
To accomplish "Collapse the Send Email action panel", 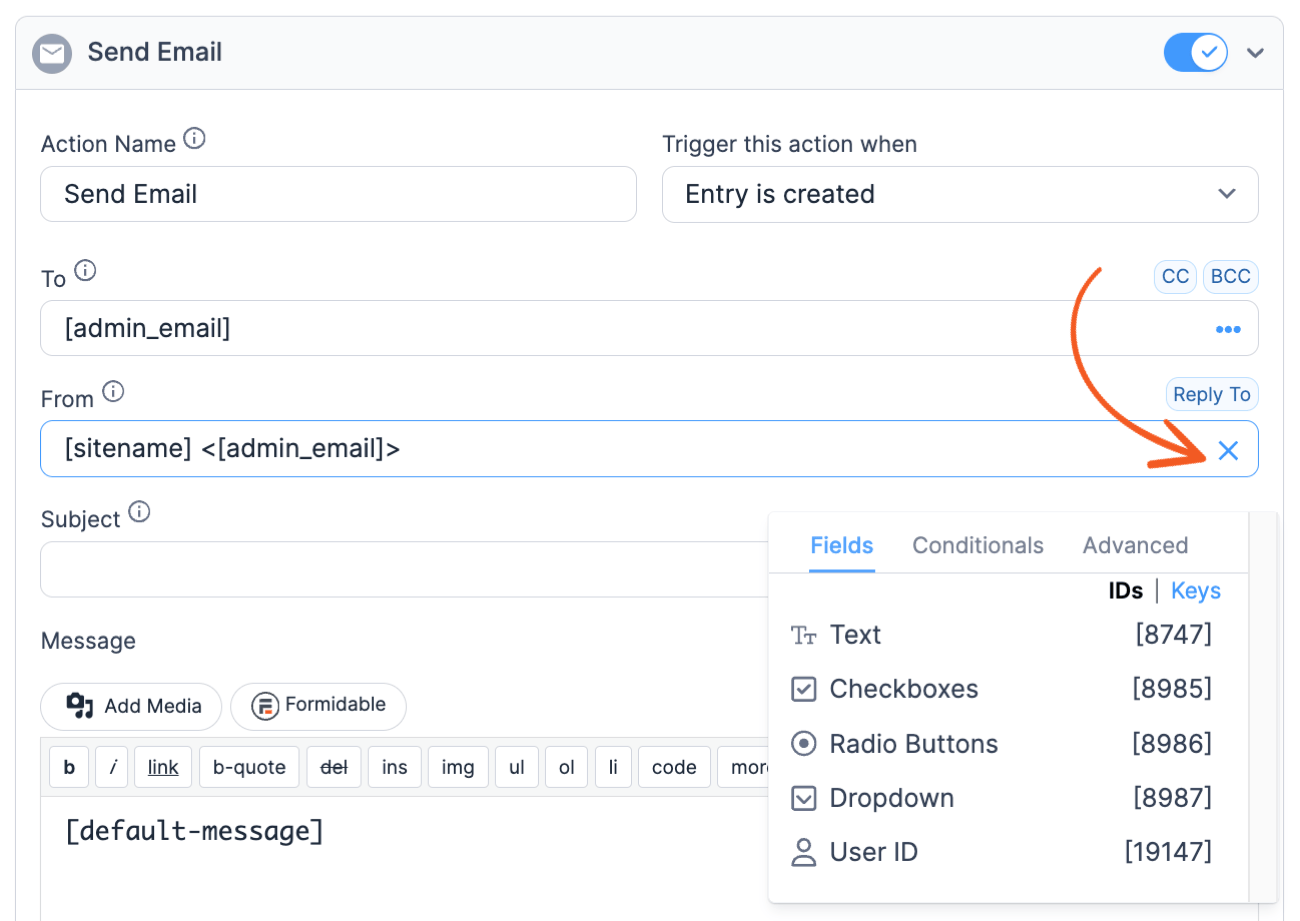I will [x=1256, y=53].
